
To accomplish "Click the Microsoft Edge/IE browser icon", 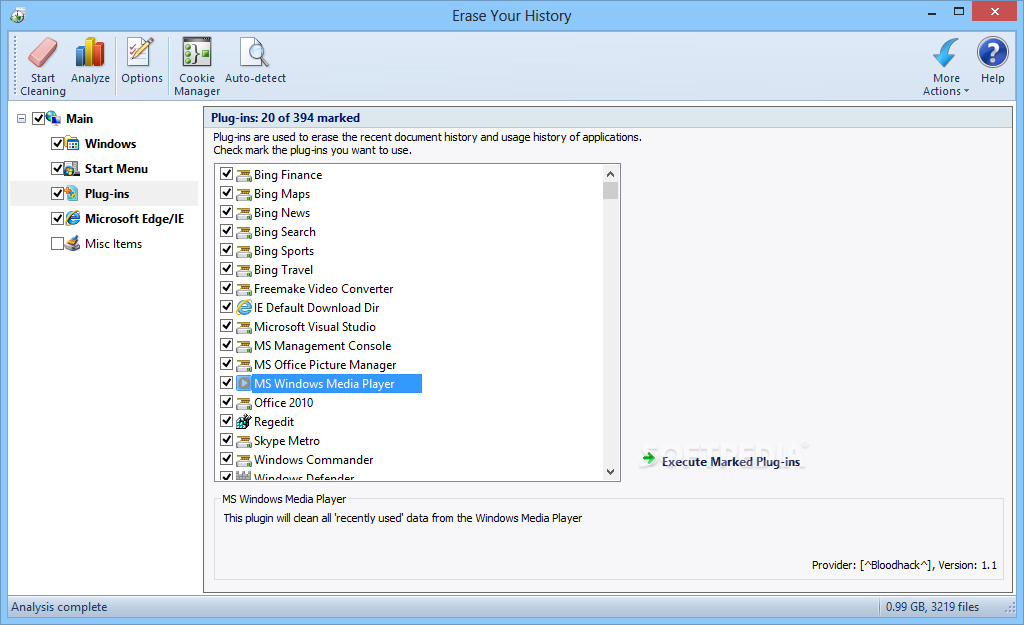I will click(72, 218).
